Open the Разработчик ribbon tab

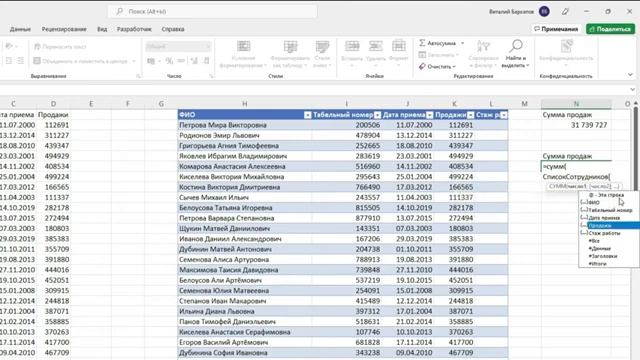(134, 29)
